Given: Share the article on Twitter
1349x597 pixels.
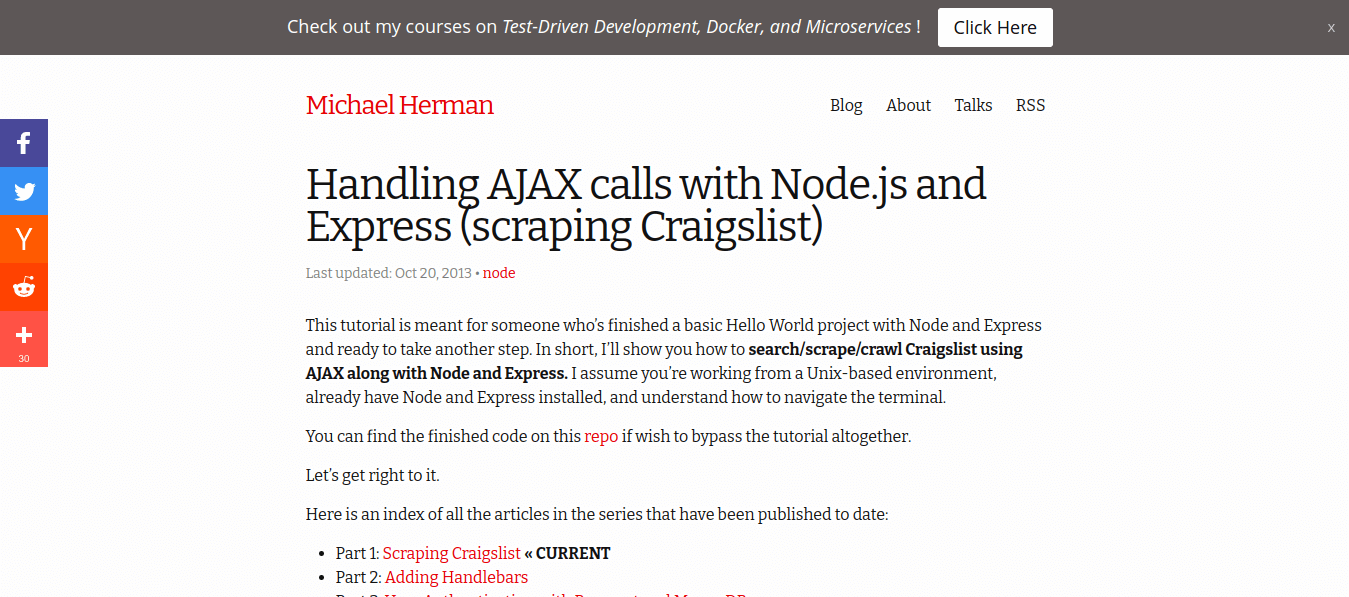Looking at the screenshot, I should 24,190.
